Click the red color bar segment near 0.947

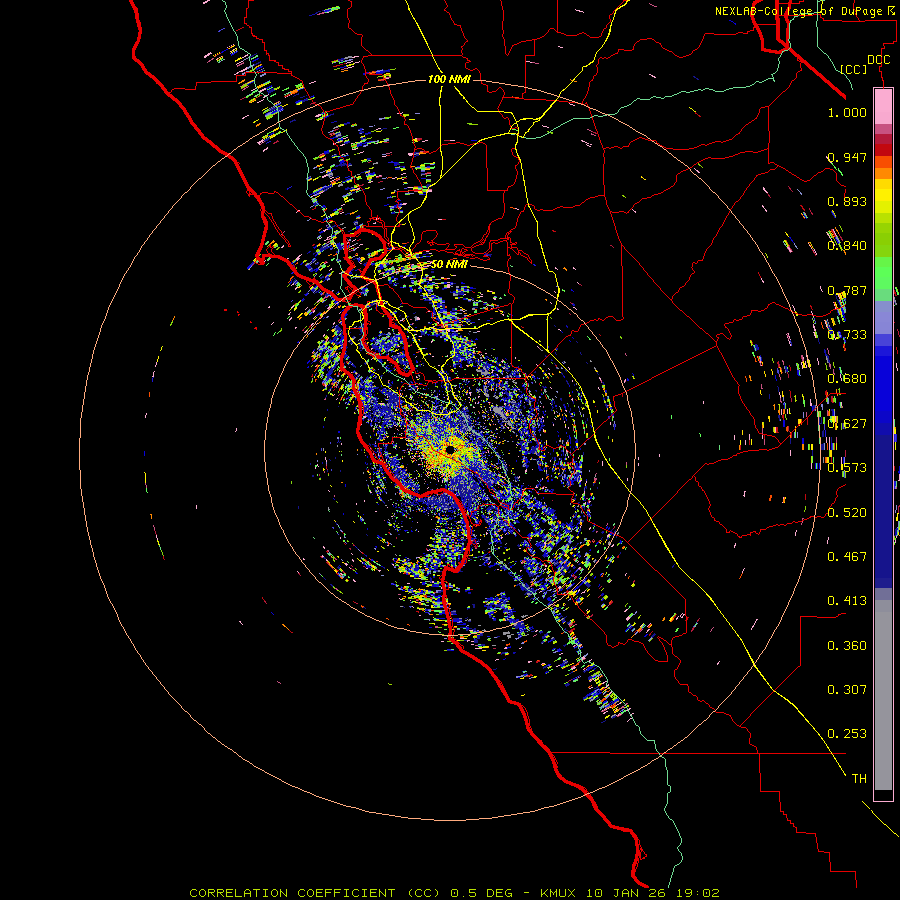(883, 150)
